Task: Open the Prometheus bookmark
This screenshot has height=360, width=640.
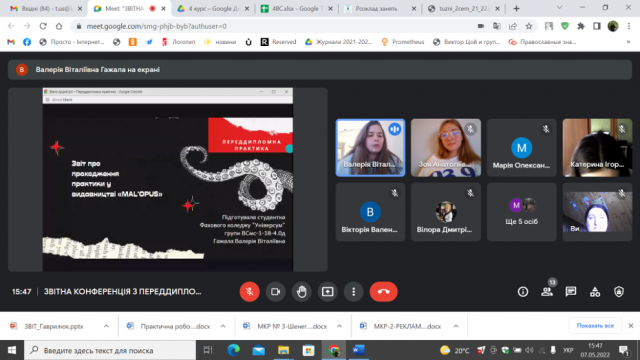Action: [403, 42]
